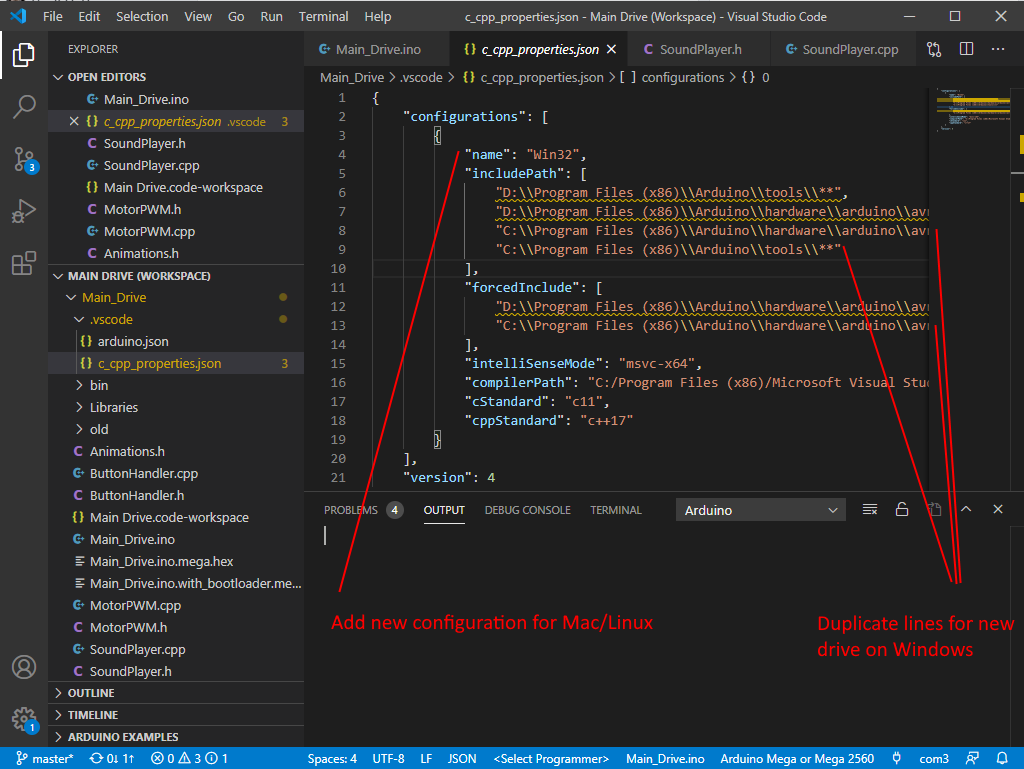Open the editor More Actions ellipsis
The width and height of the screenshot is (1024, 769).
point(998,49)
